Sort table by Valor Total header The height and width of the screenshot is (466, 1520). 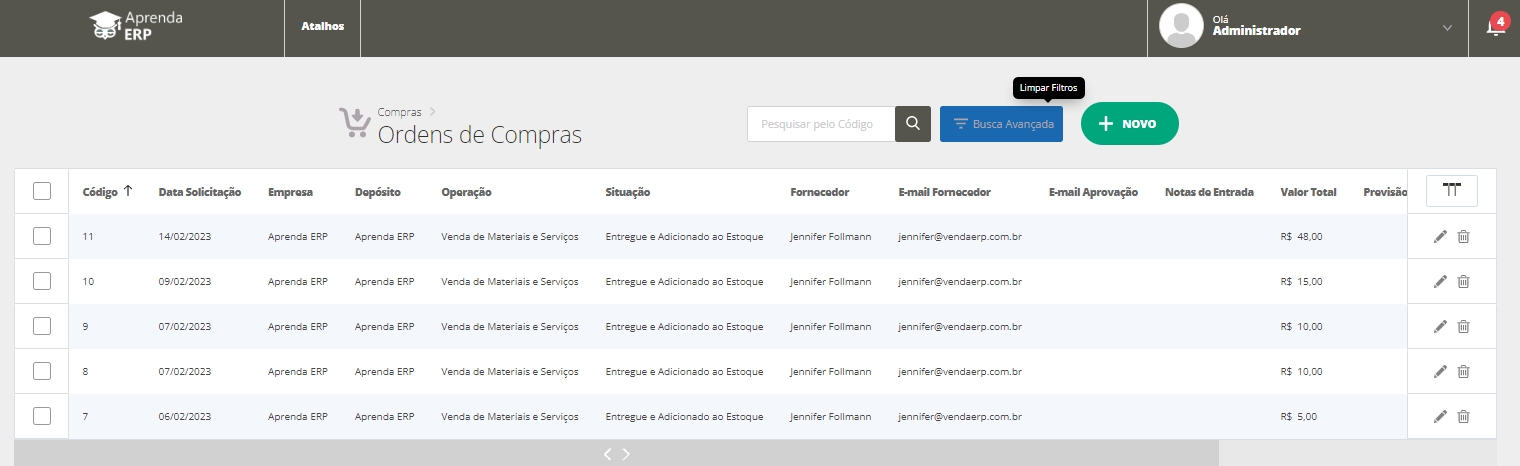[x=1308, y=192]
